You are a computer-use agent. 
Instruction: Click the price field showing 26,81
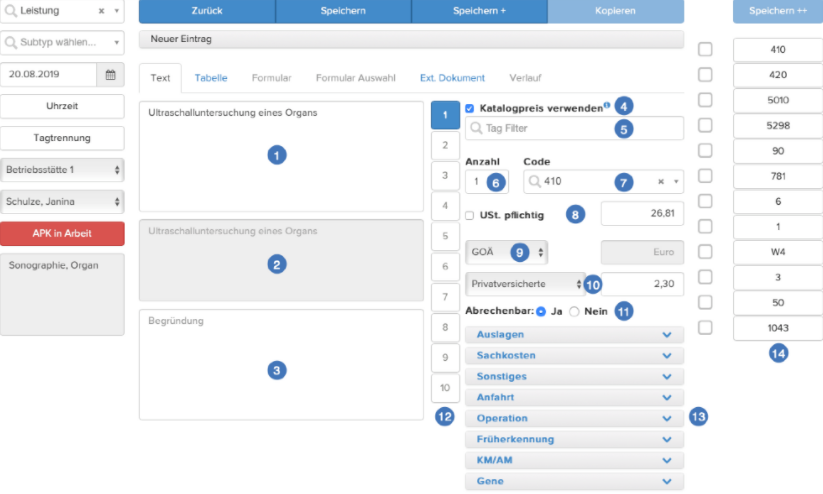[x=642, y=214]
